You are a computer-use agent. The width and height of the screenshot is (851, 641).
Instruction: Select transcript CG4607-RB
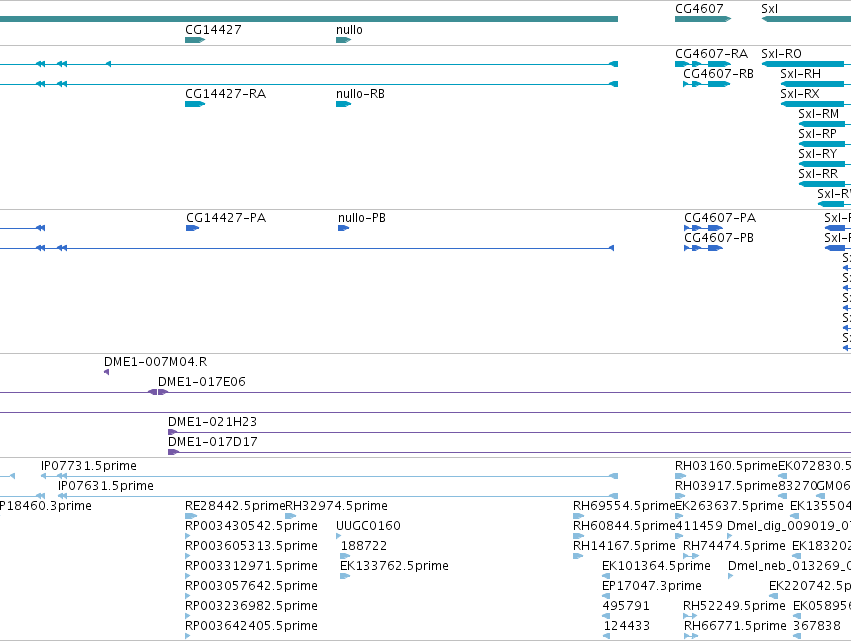tap(719, 74)
